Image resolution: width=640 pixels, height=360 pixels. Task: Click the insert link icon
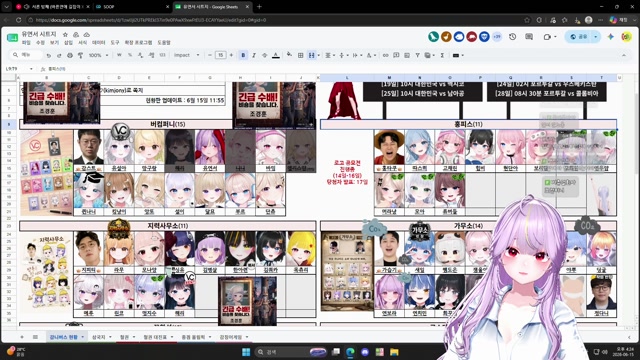click(x=385, y=55)
